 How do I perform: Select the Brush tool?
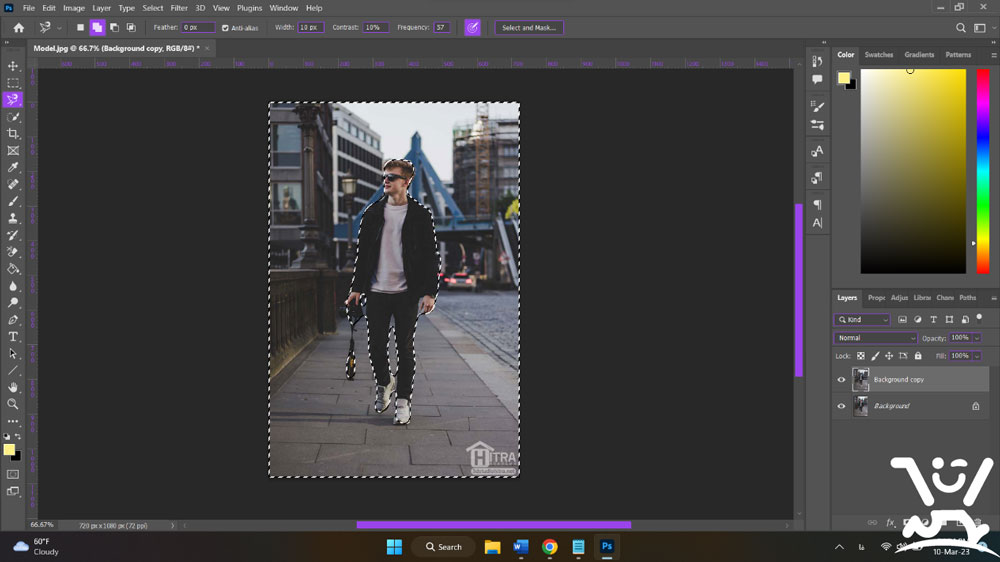pos(13,201)
